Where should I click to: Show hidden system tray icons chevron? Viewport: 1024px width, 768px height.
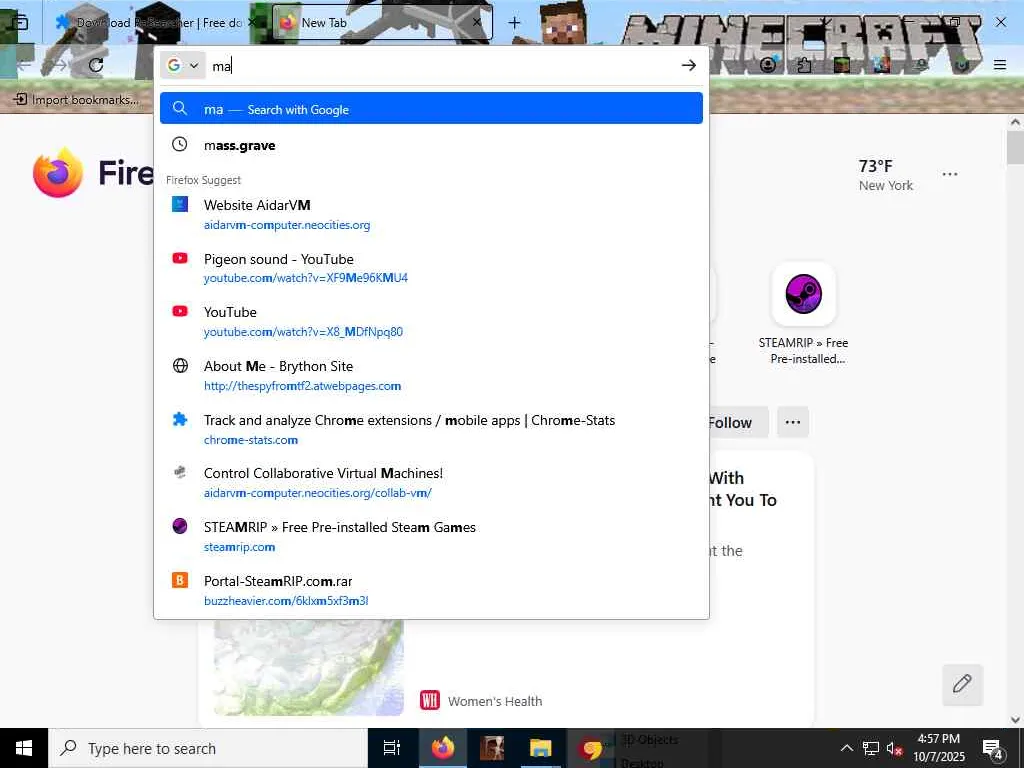pos(846,748)
